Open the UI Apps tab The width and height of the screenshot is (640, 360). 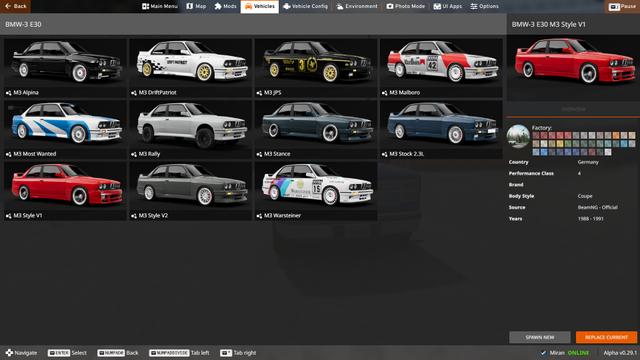coord(447,6)
